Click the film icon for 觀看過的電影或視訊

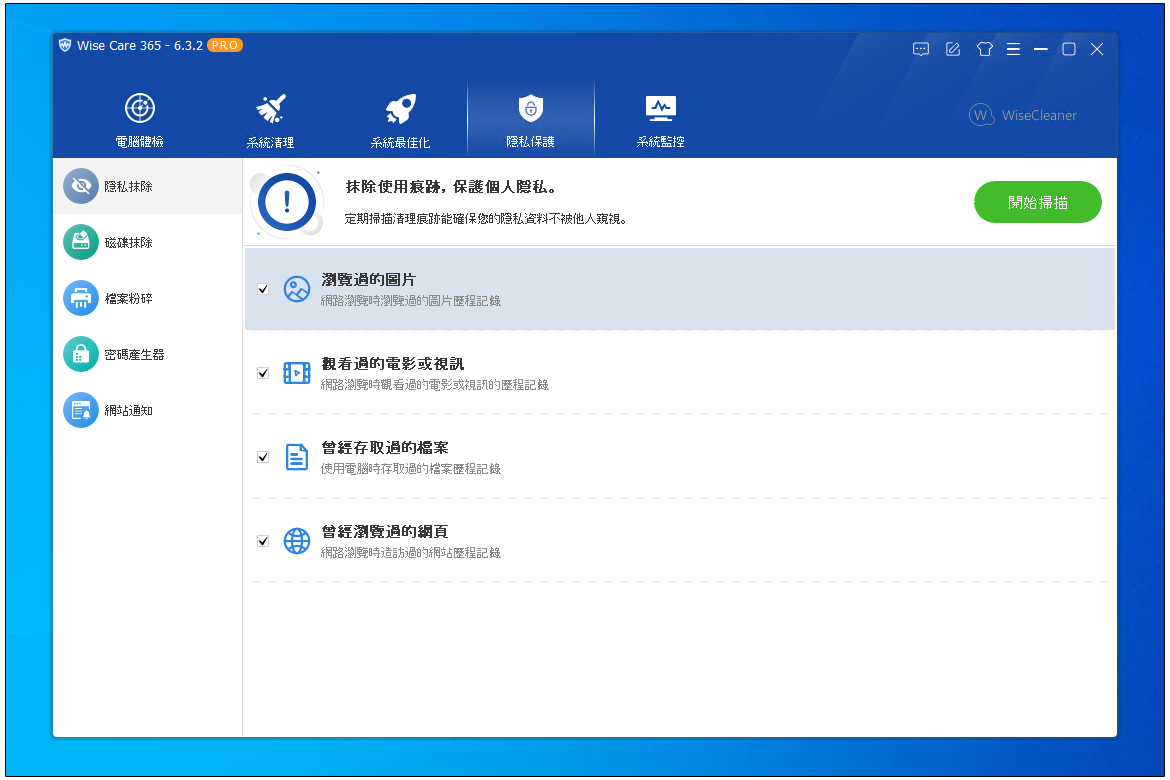(297, 372)
